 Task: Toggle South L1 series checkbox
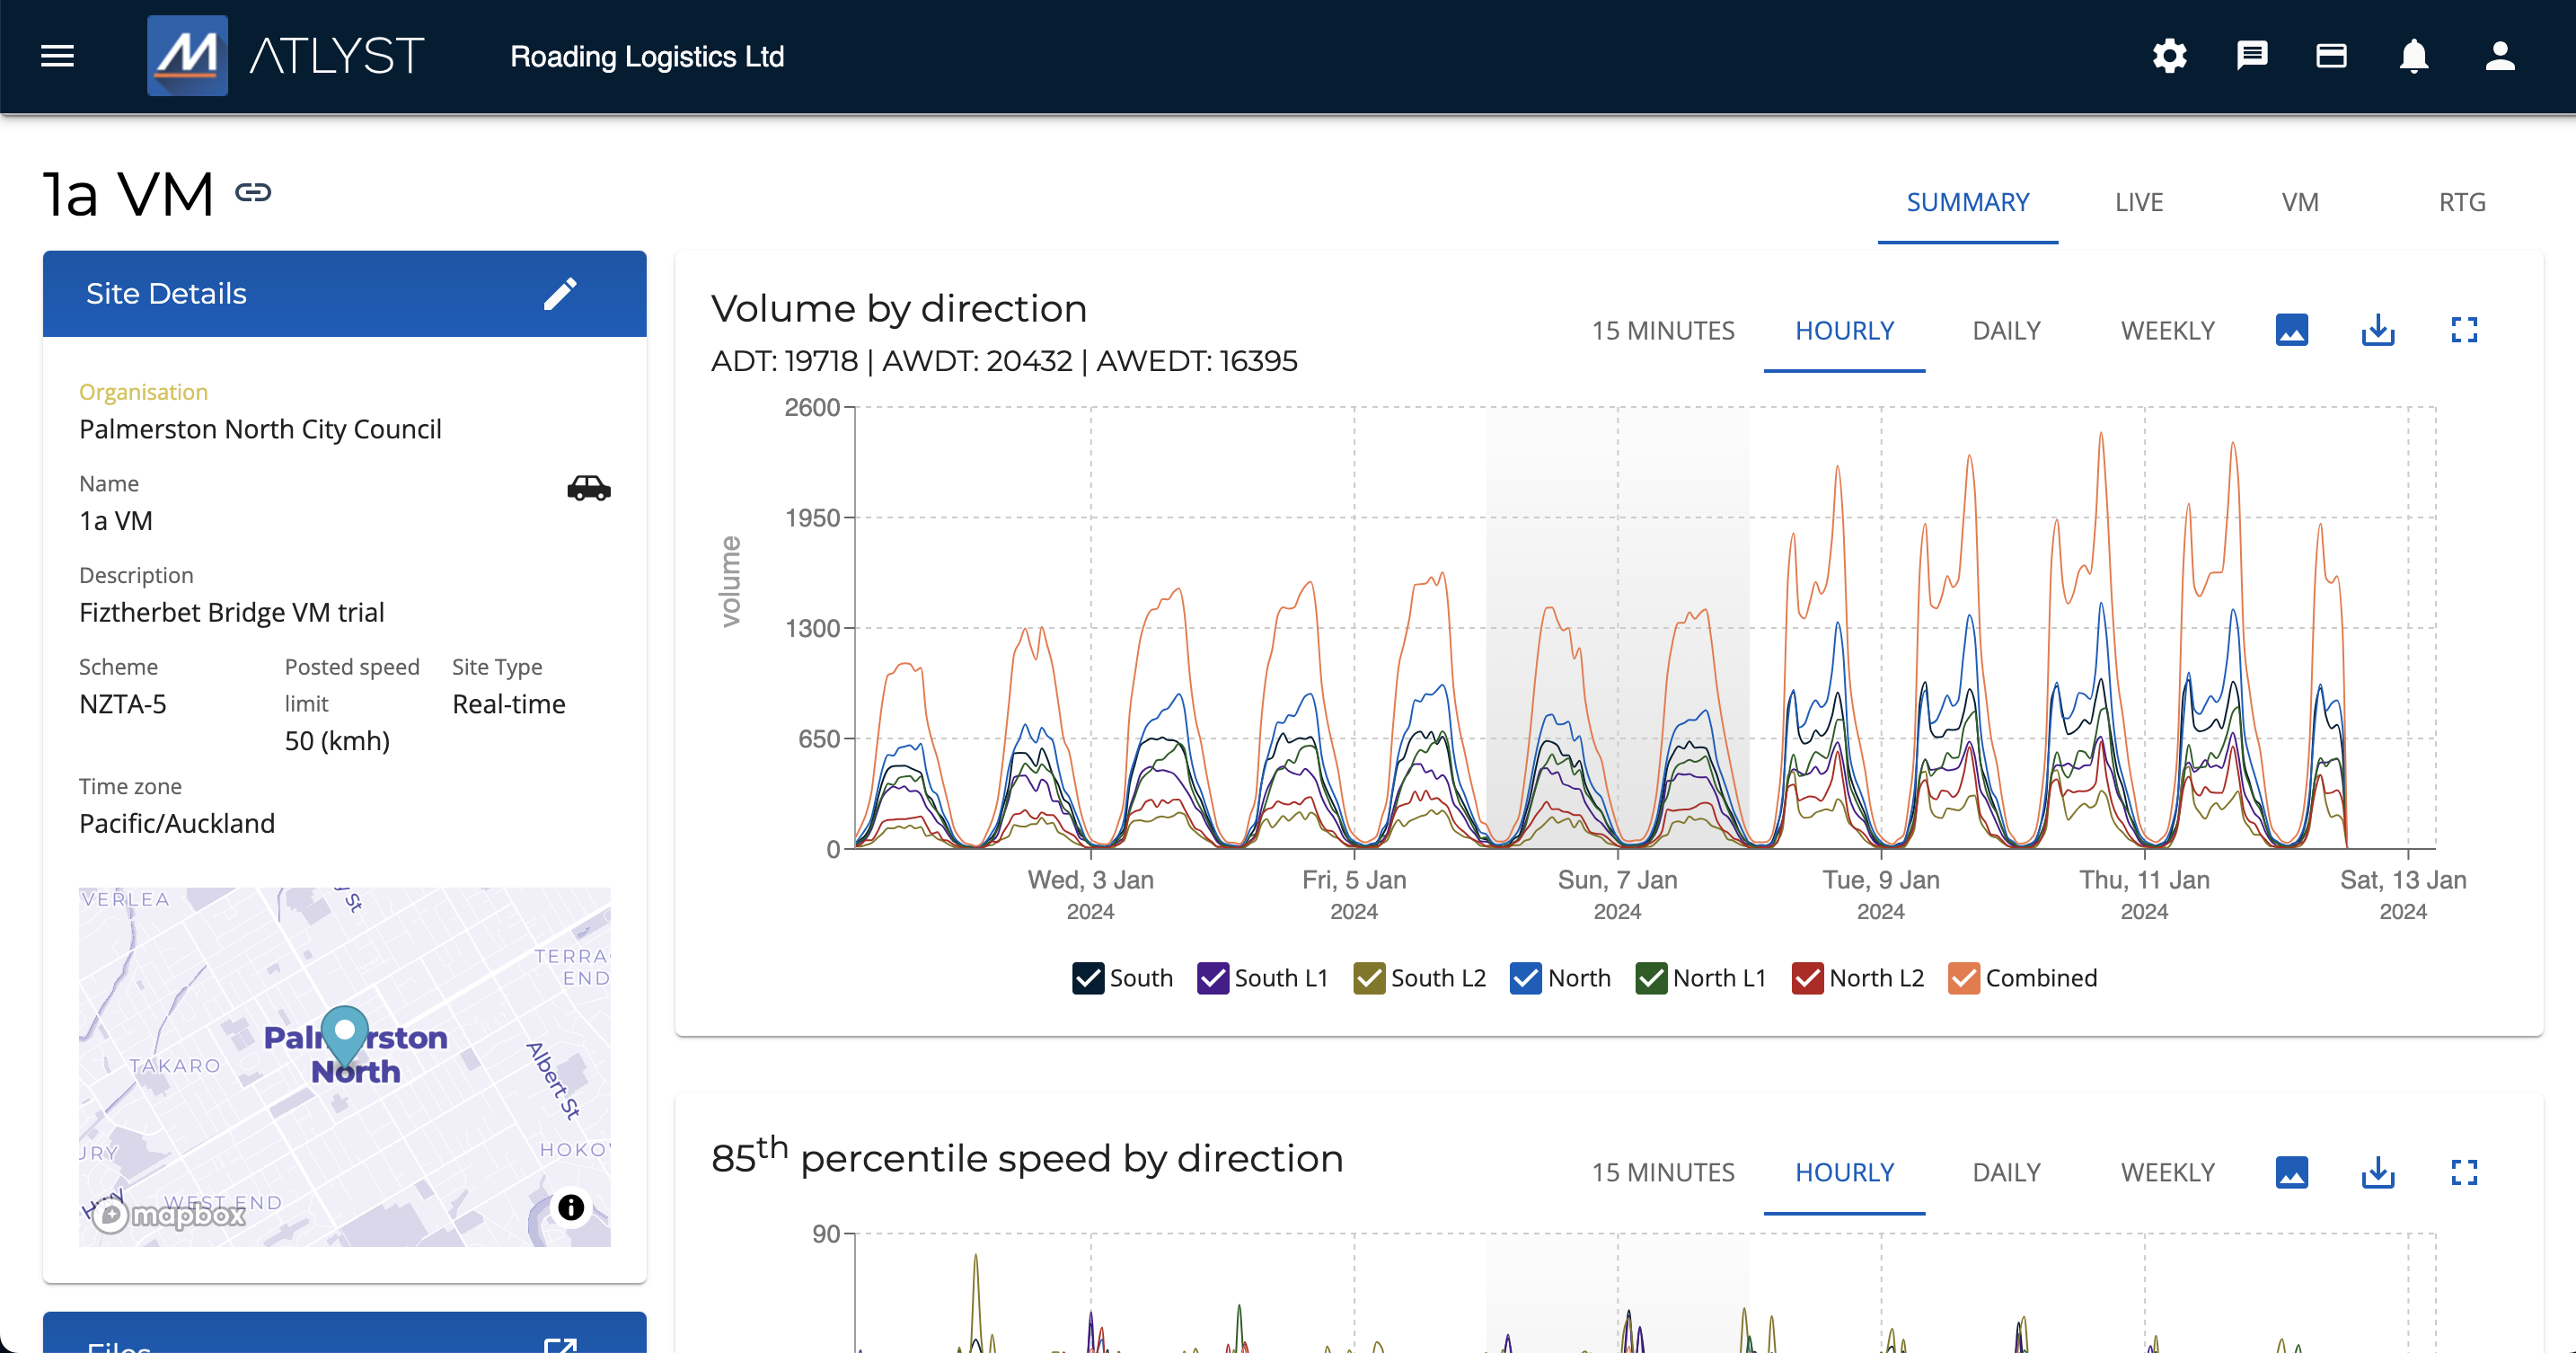pos(1212,977)
